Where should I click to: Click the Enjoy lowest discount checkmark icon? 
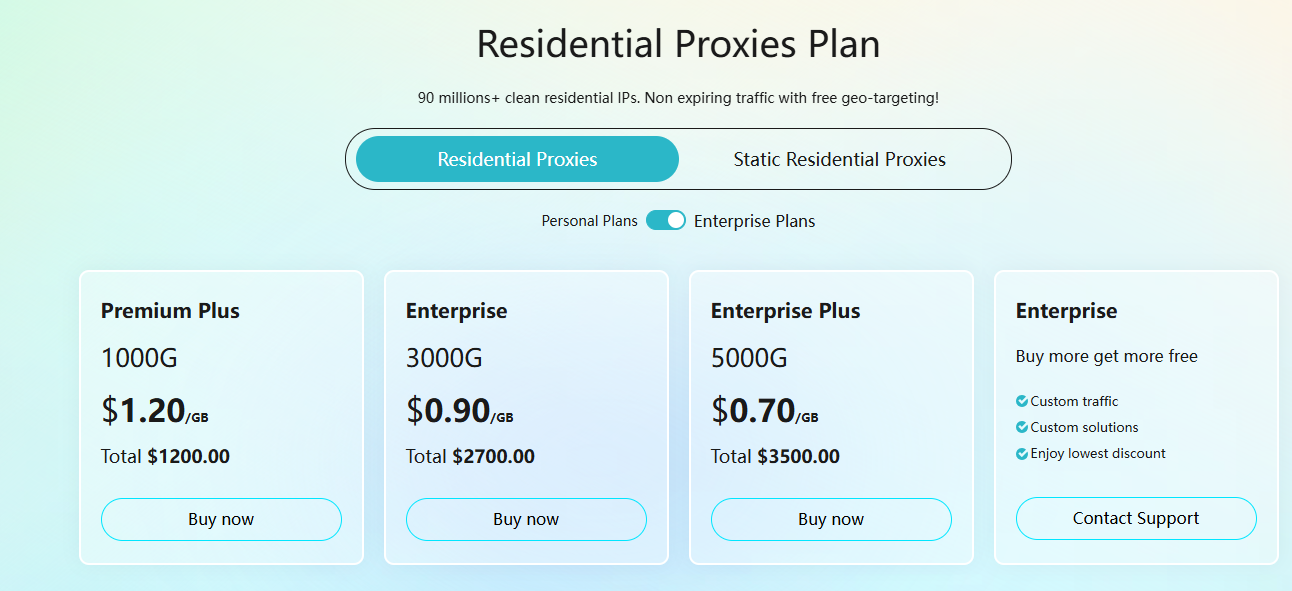click(x=1022, y=453)
